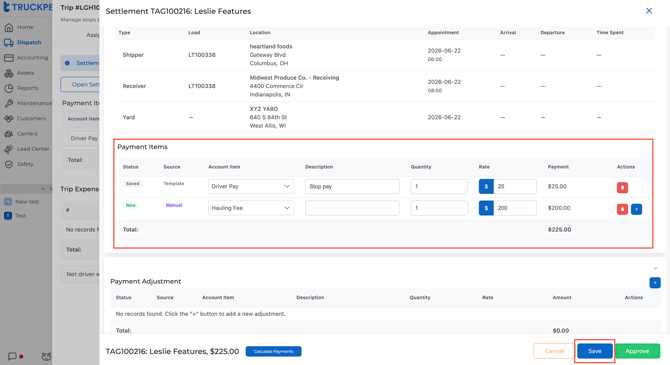Screen dimensions: 670x365
Task: Click the Test workspace icon
Action: click(8, 216)
